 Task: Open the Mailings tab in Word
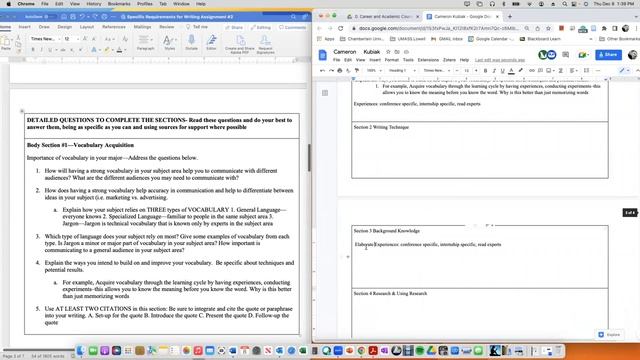(142, 27)
